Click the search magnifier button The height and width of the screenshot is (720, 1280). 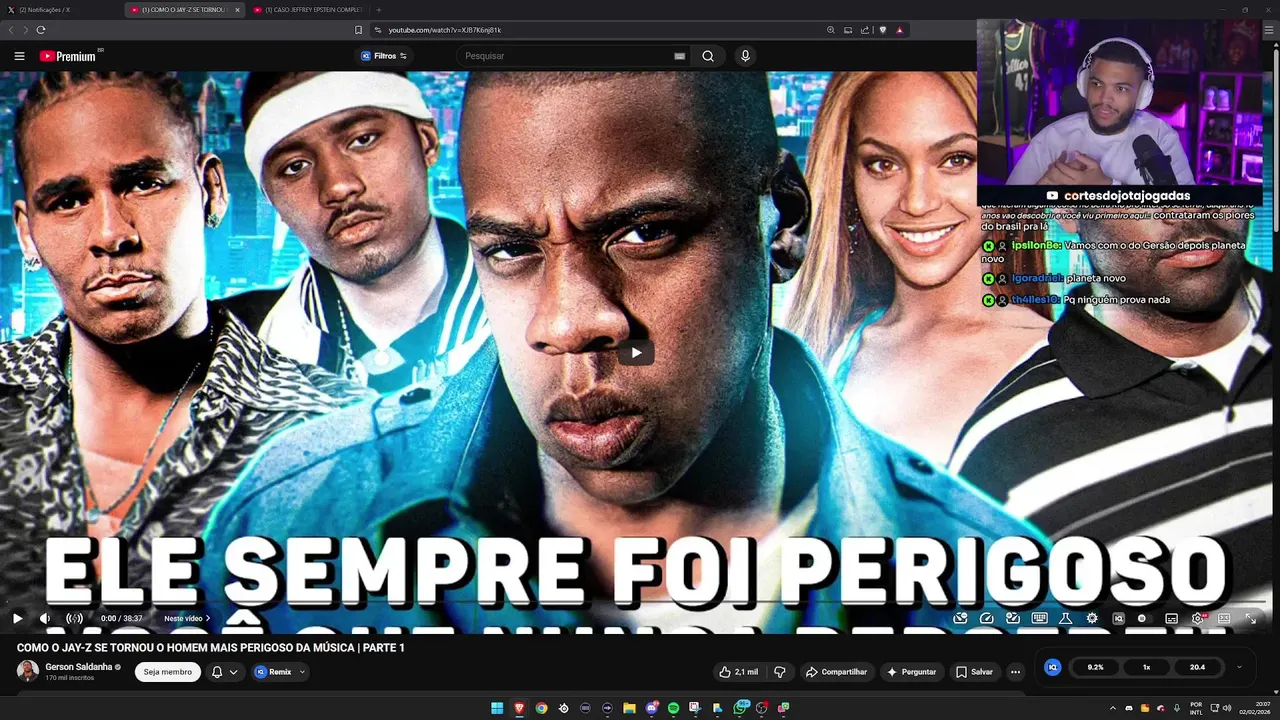(x=708, y=56)
